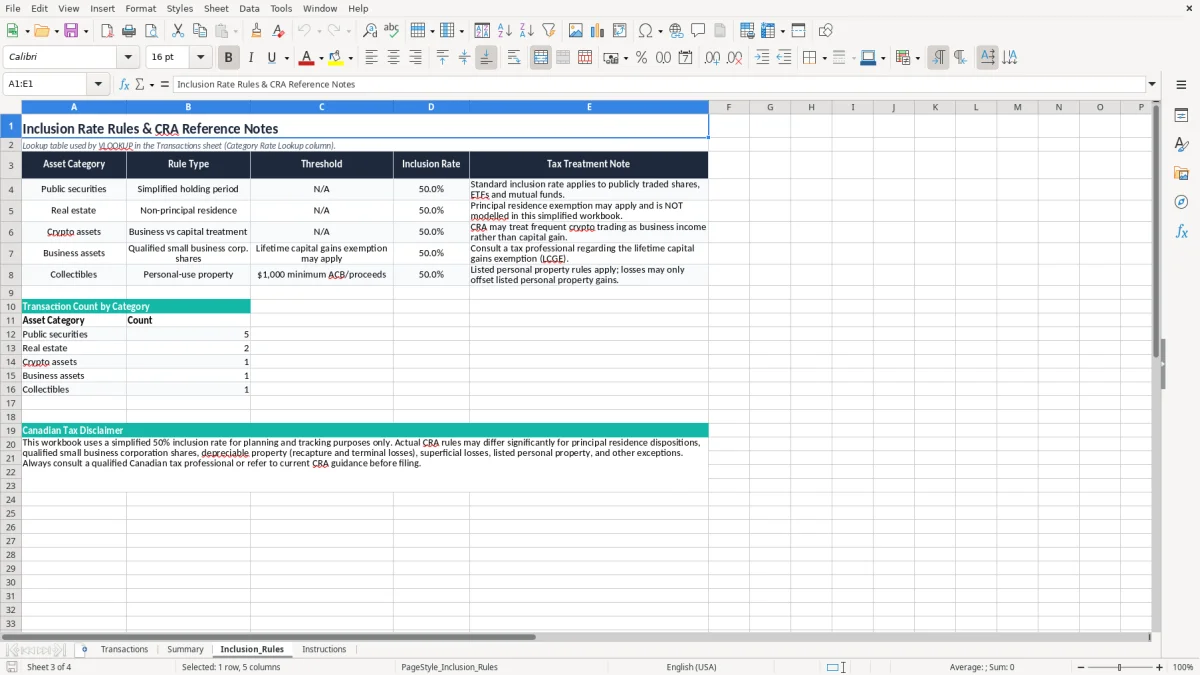Open the sidebar Properties deck

tap(1181, 116)
